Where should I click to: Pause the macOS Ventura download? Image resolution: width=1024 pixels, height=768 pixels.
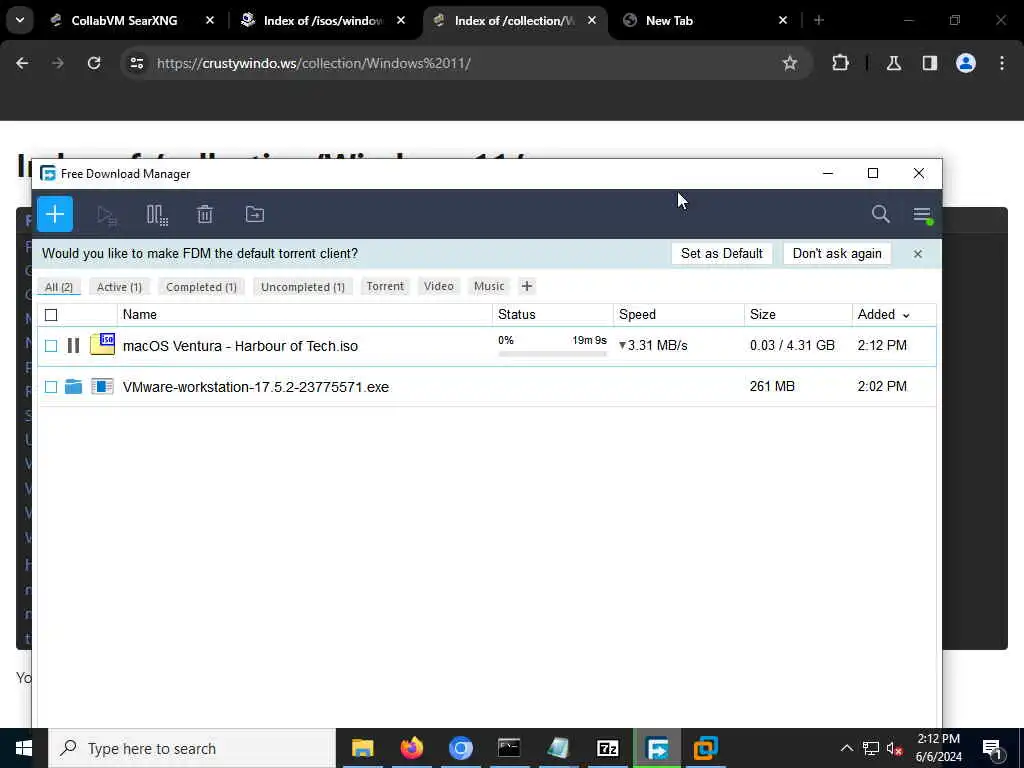(73, 345)
